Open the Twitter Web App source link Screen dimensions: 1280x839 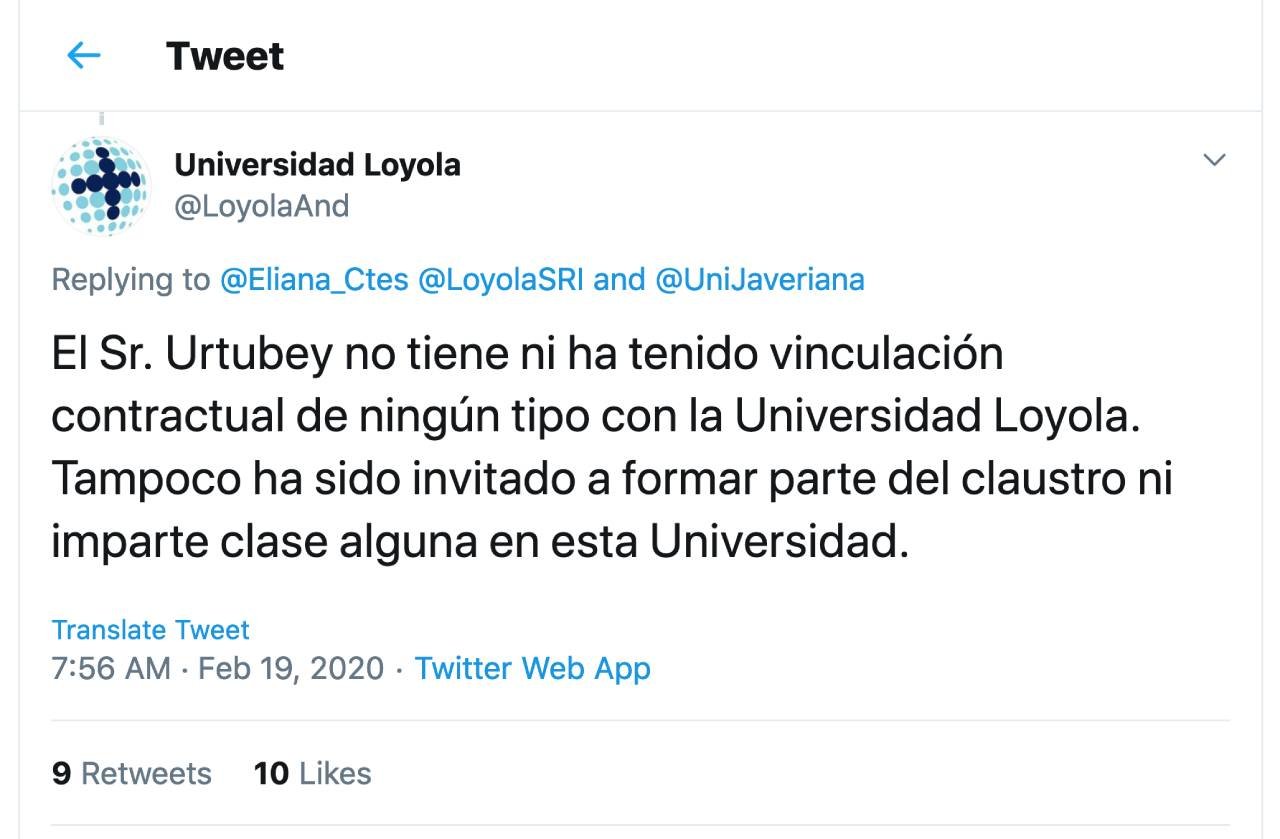pyautogui.click(x=532, y=668)
